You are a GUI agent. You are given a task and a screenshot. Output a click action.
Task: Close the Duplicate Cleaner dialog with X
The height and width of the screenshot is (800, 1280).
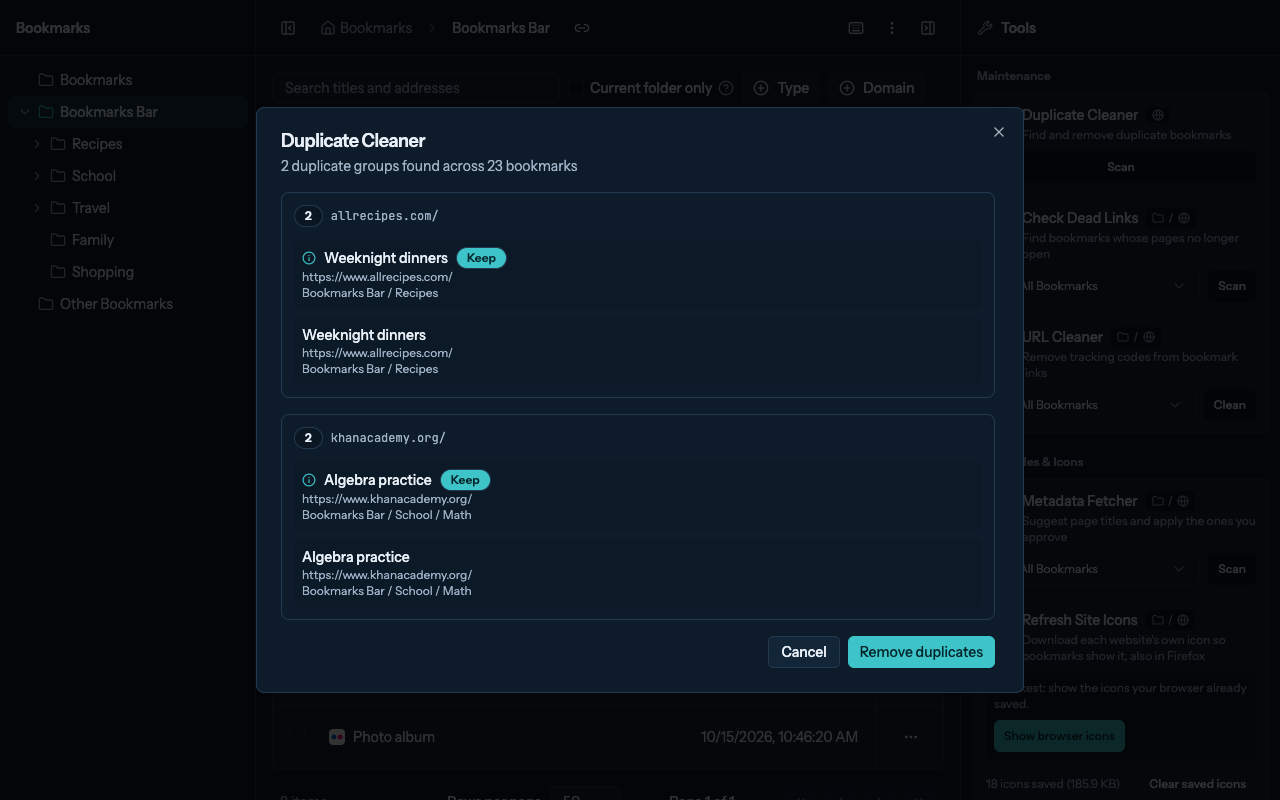click(x=998, y=132)
